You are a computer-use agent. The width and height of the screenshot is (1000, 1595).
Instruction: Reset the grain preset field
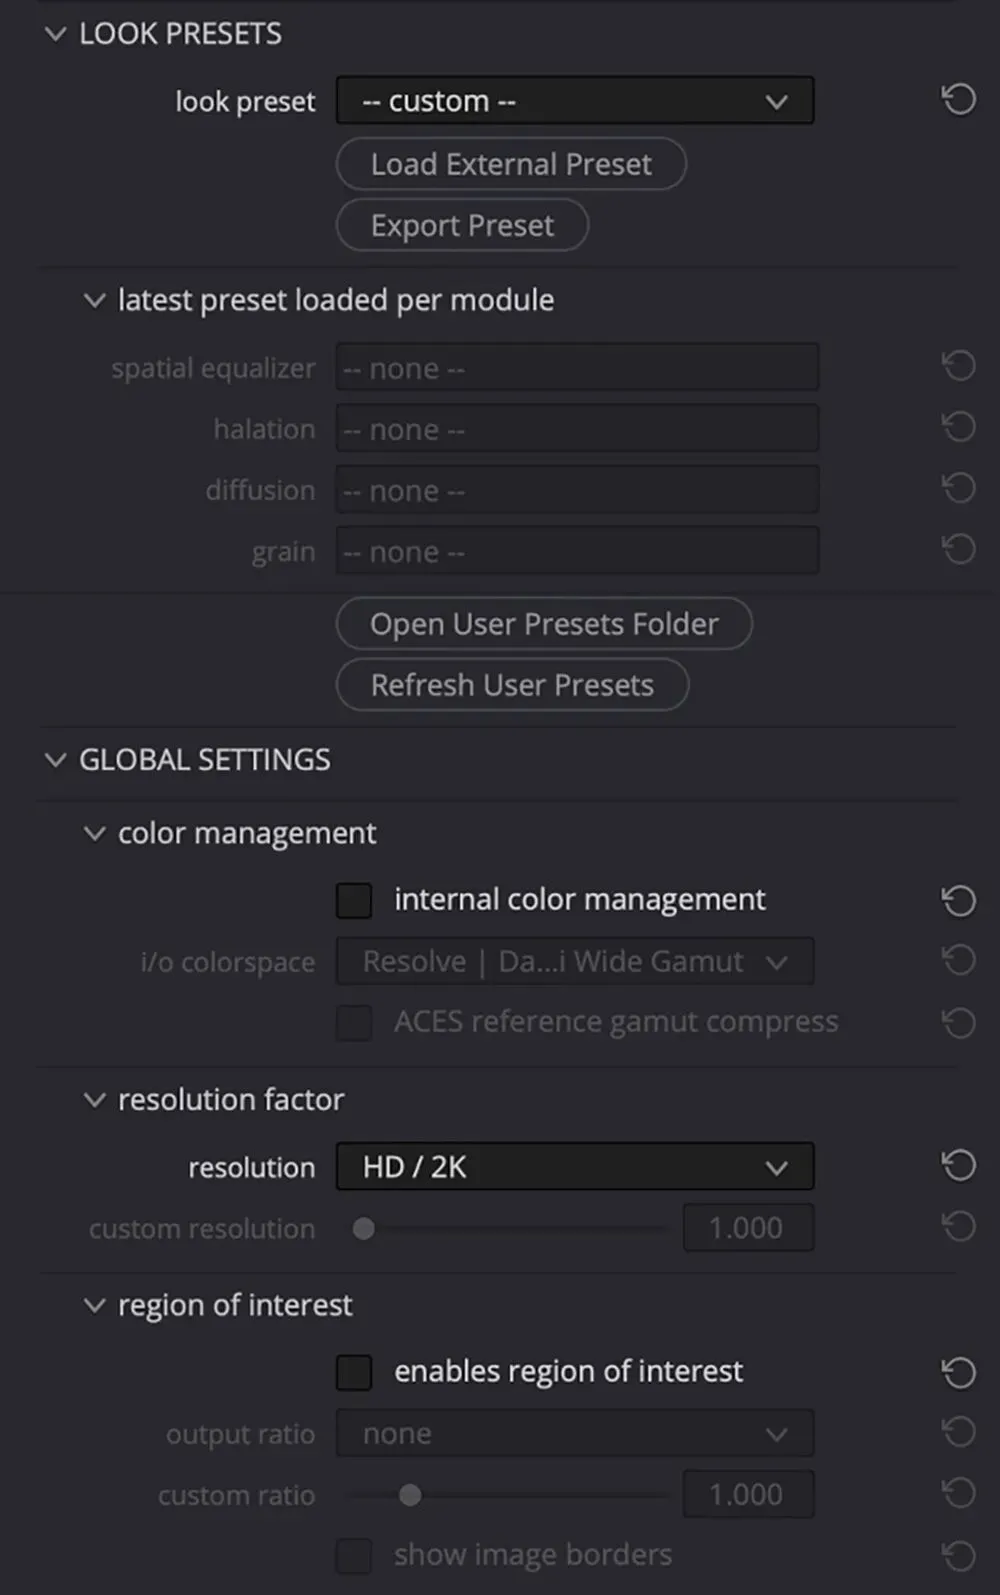958,549
